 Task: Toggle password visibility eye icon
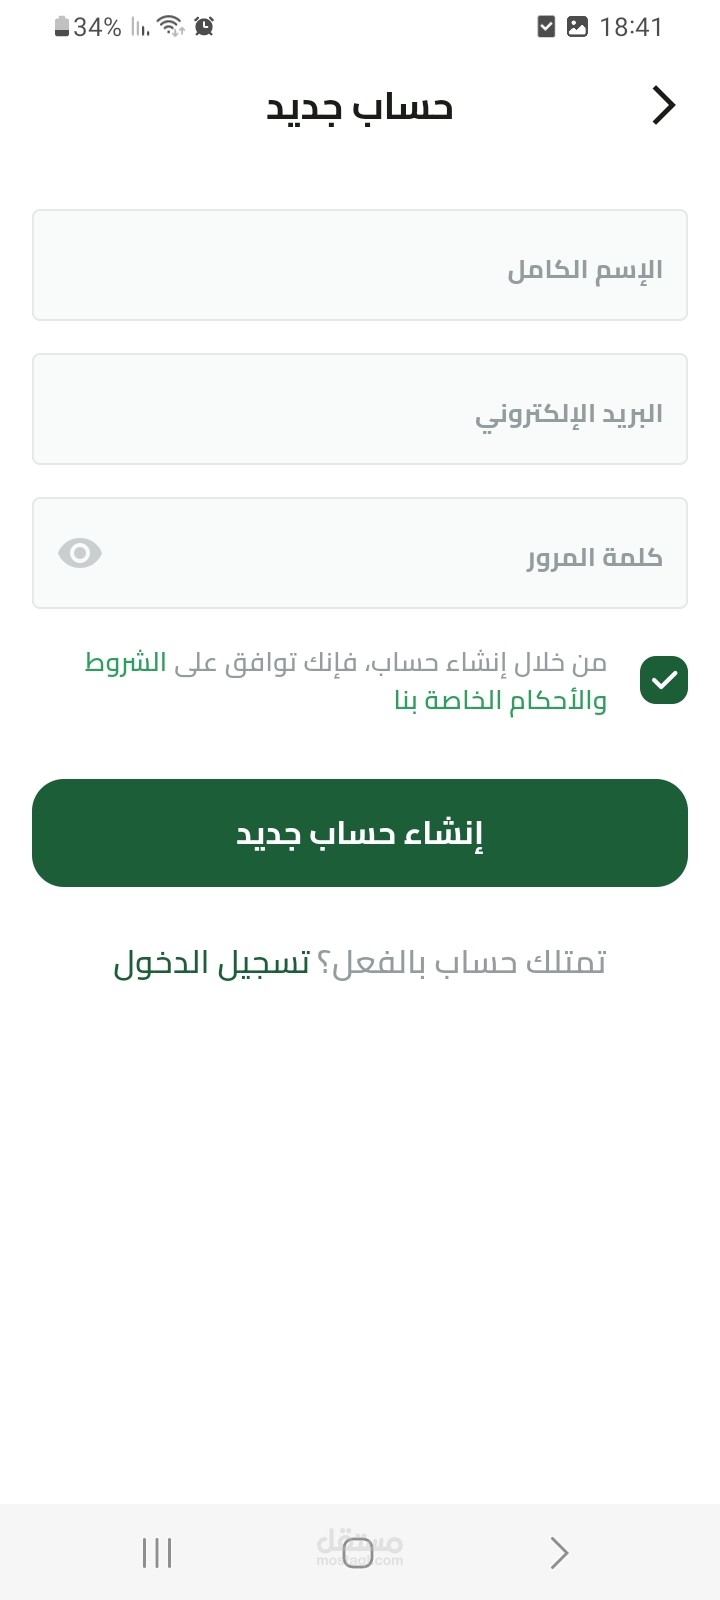(x=80, y=553)
